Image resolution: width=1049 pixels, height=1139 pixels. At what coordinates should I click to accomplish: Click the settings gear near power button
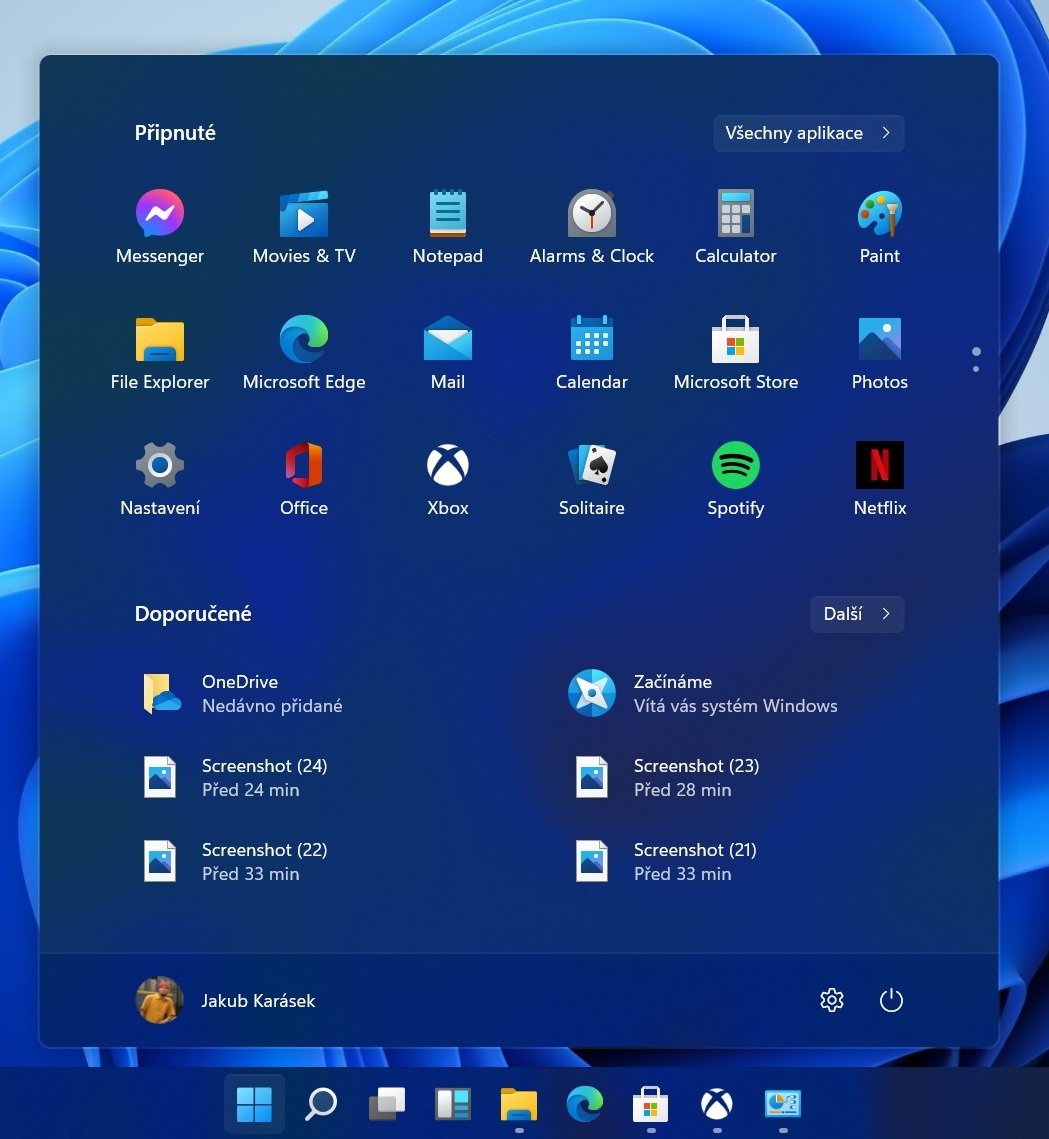click(832, 1000)
